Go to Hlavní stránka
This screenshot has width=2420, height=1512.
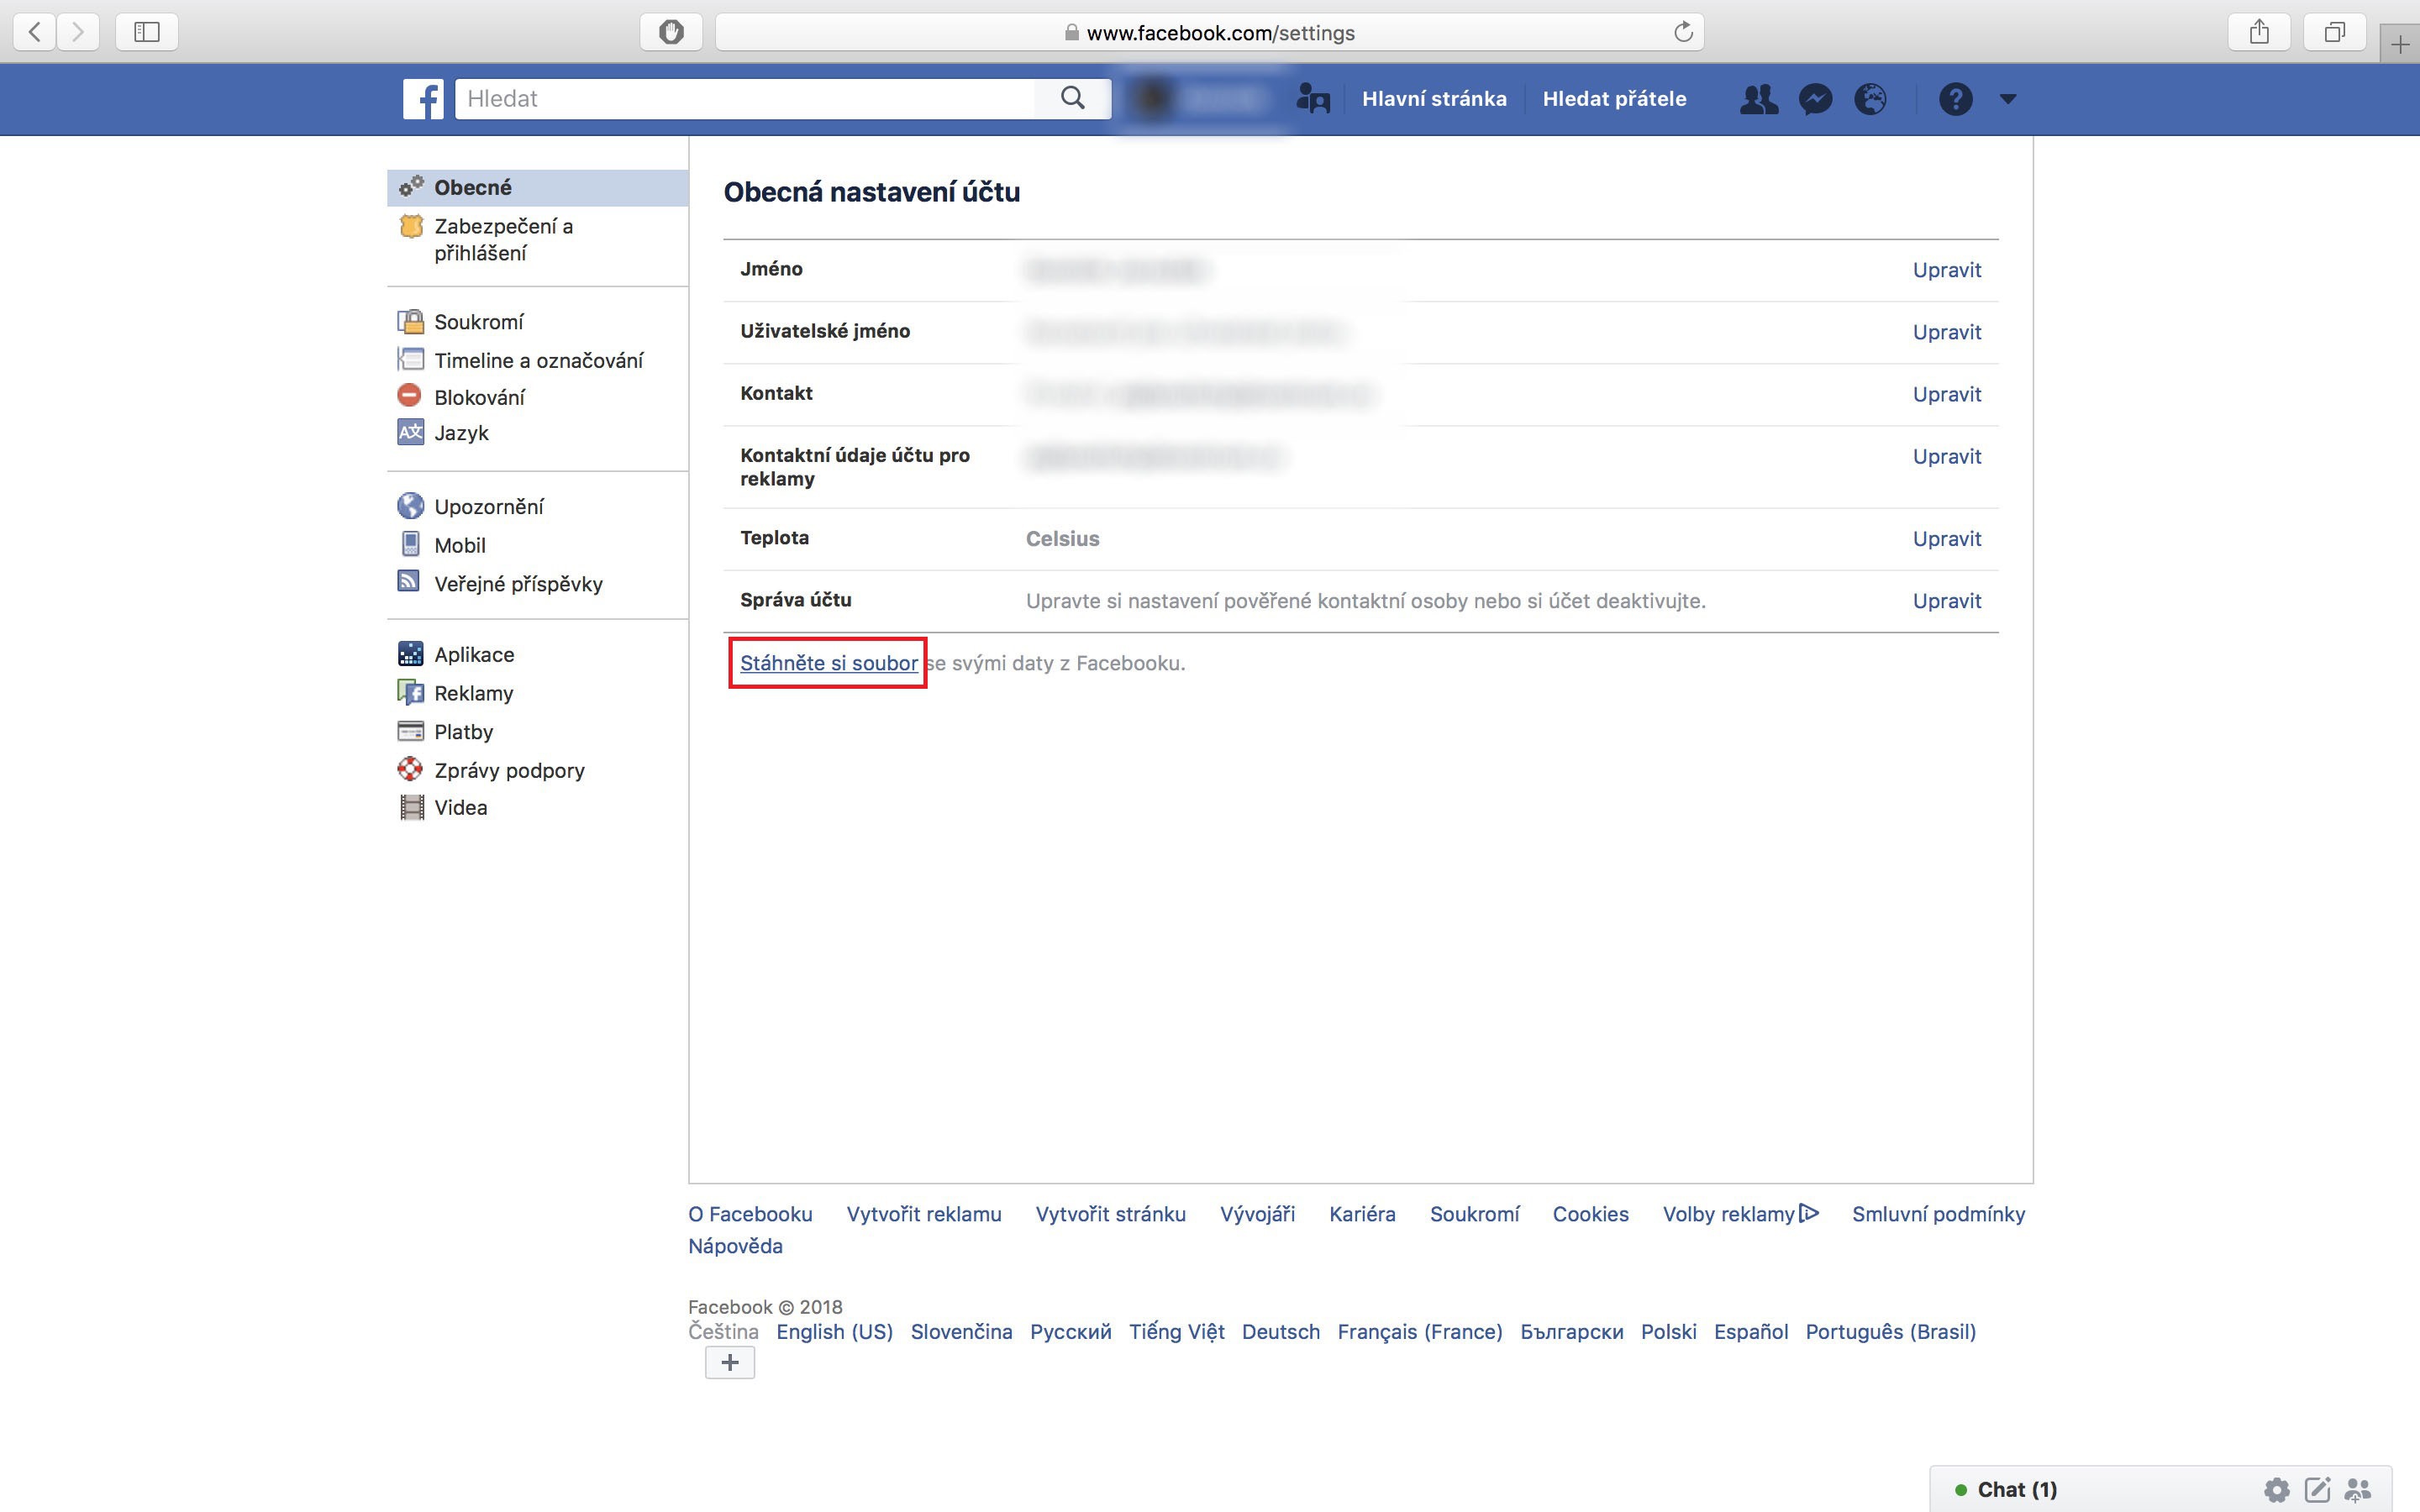(1433, 99)
